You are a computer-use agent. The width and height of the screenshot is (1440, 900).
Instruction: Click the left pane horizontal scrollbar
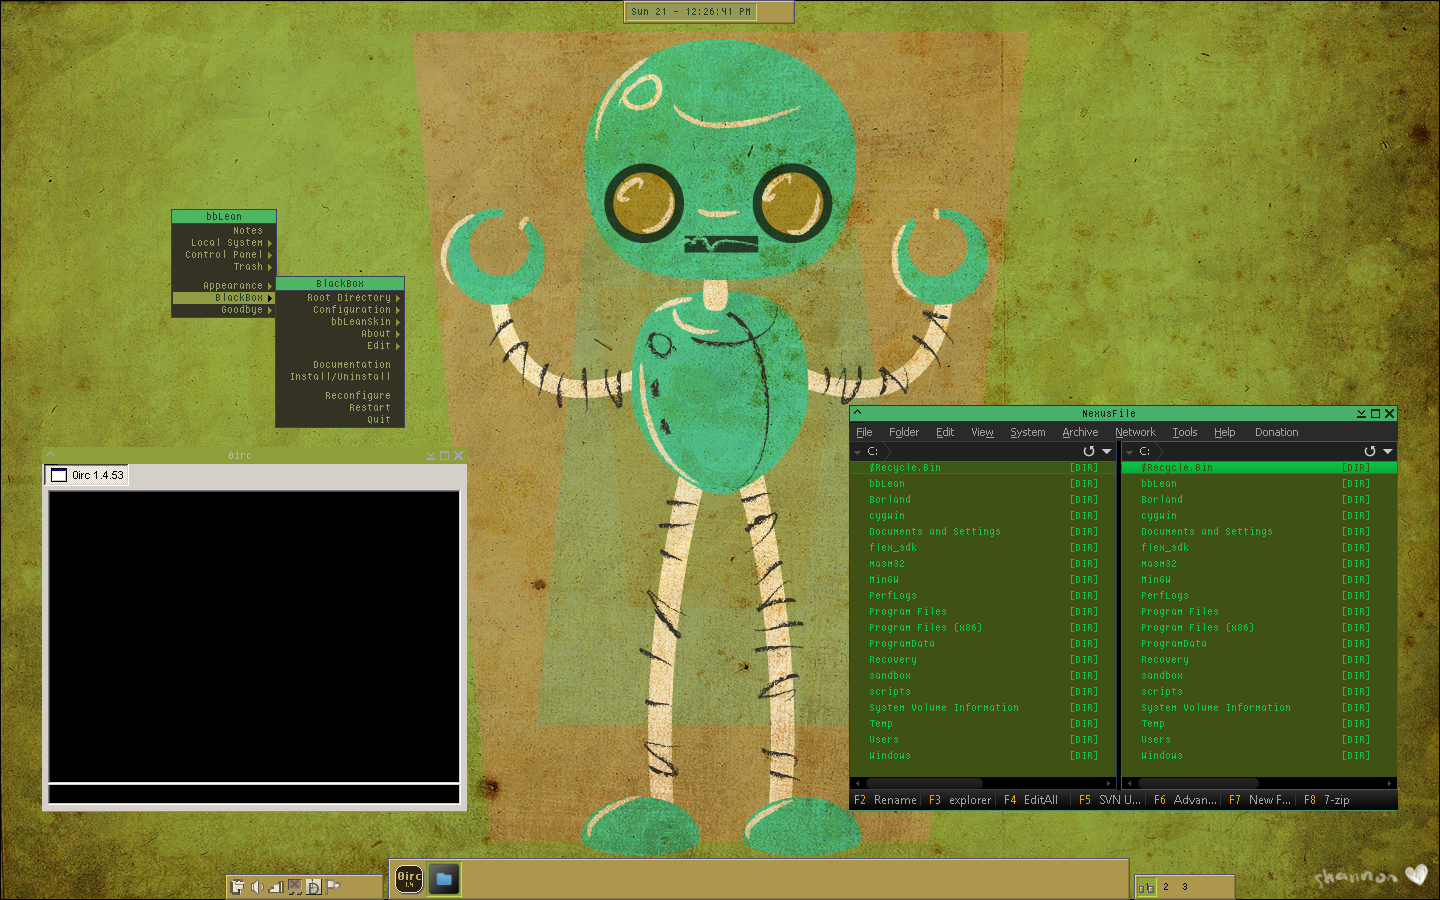[925, 783]
